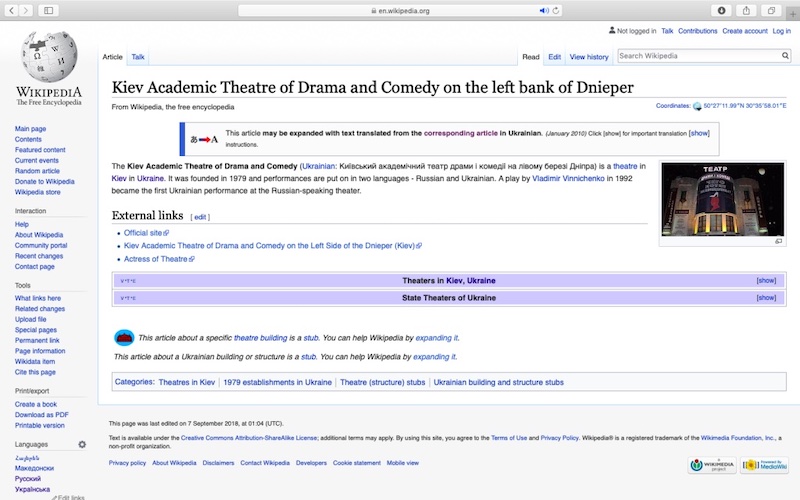Image resolution: width=800 pixels, height=500 pixels.
Task: Click the Cite this page link
Action: [35, 372]
